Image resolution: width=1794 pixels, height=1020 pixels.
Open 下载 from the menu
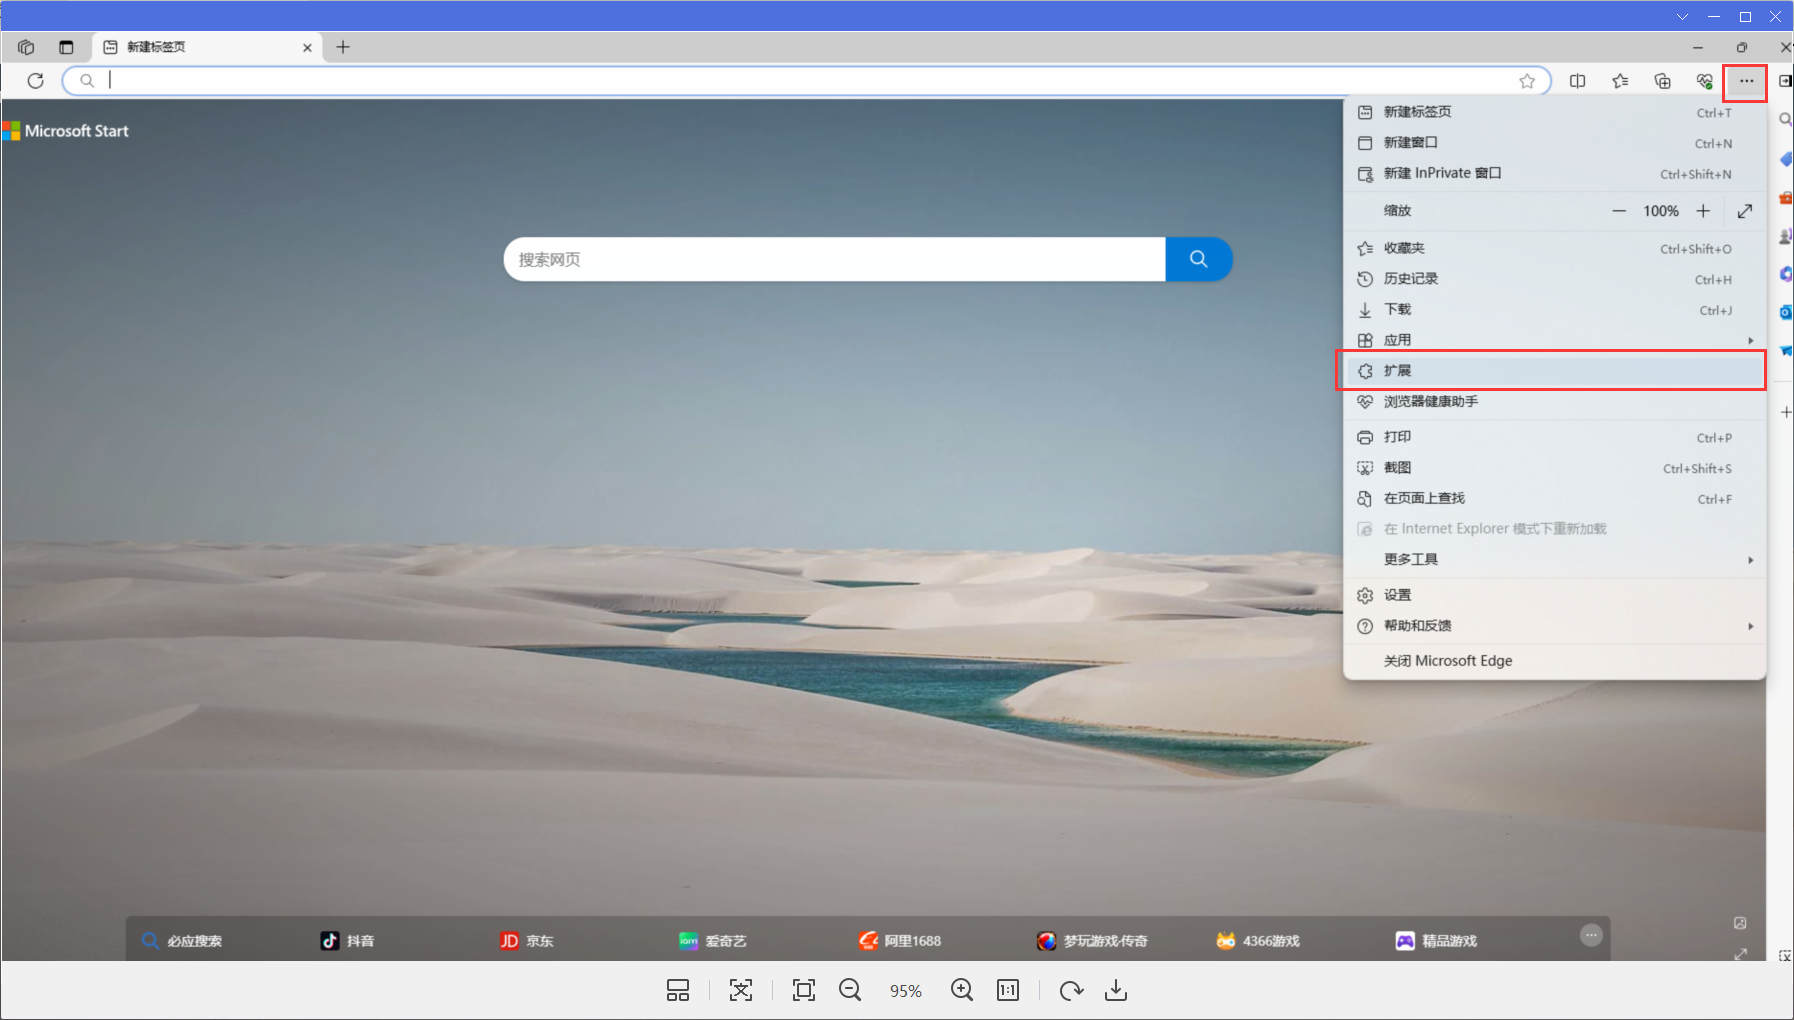1555,310
